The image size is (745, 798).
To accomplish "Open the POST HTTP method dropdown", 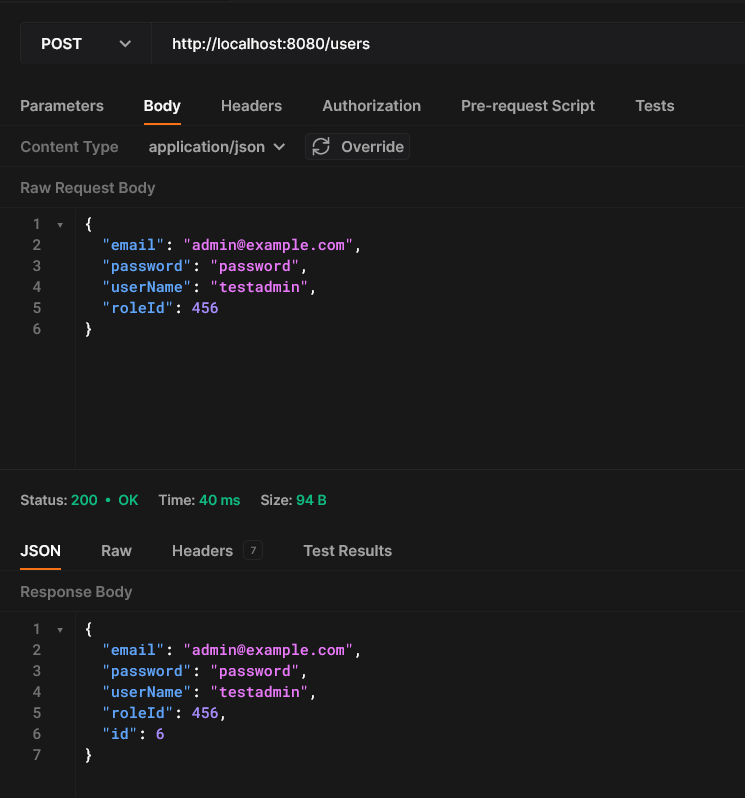I will point(85,44).
